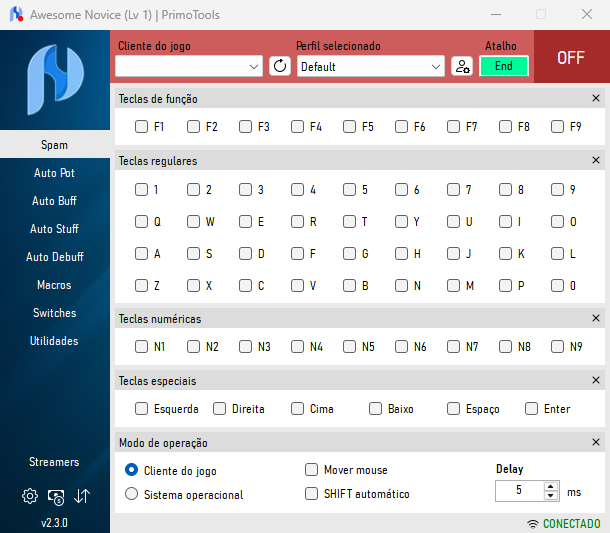Click the refresh game client list icon
The height and width of the screenshot is (533, 610).
tap(279, 67)
